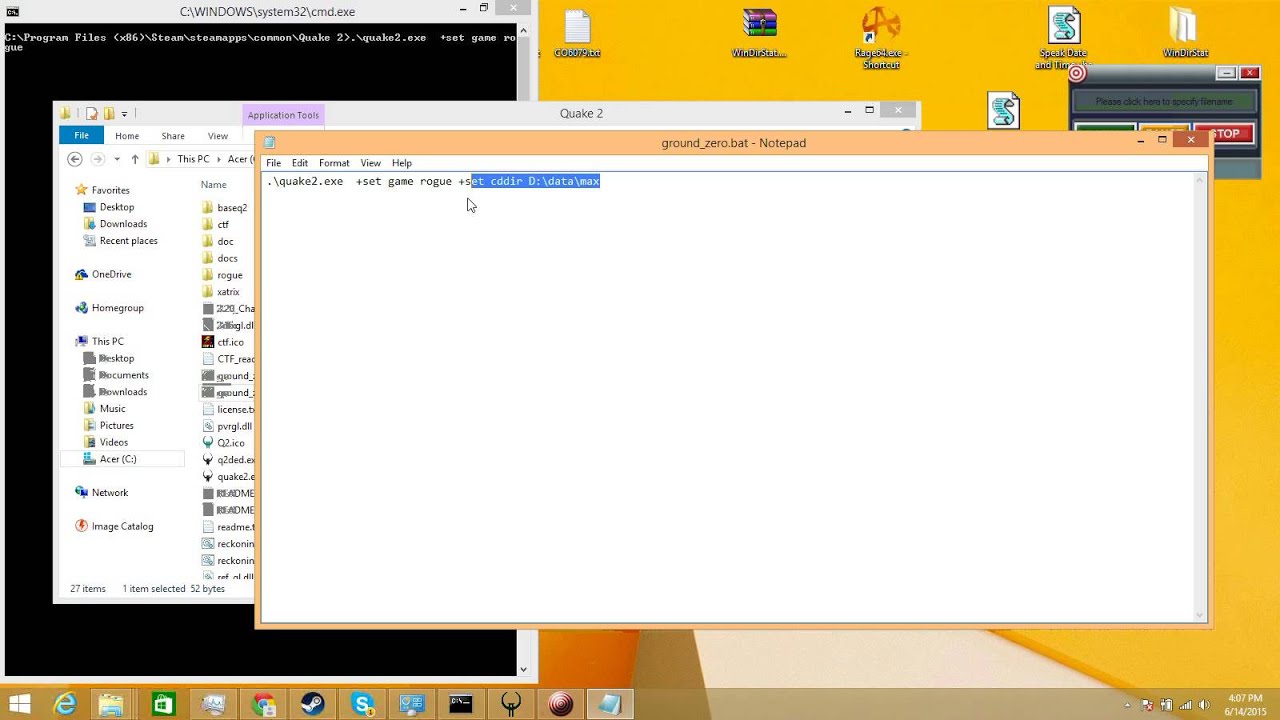This screenshot has height=720, width=1280.
Task: Open Internet Explorer from the taskbar
Action: (65, 705)
